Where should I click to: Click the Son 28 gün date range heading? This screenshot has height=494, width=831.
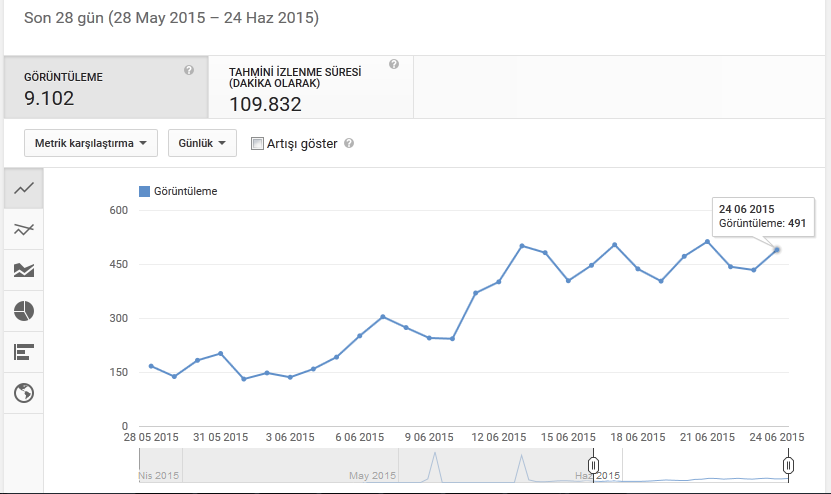pyautogui.click(x=171, y=17)
